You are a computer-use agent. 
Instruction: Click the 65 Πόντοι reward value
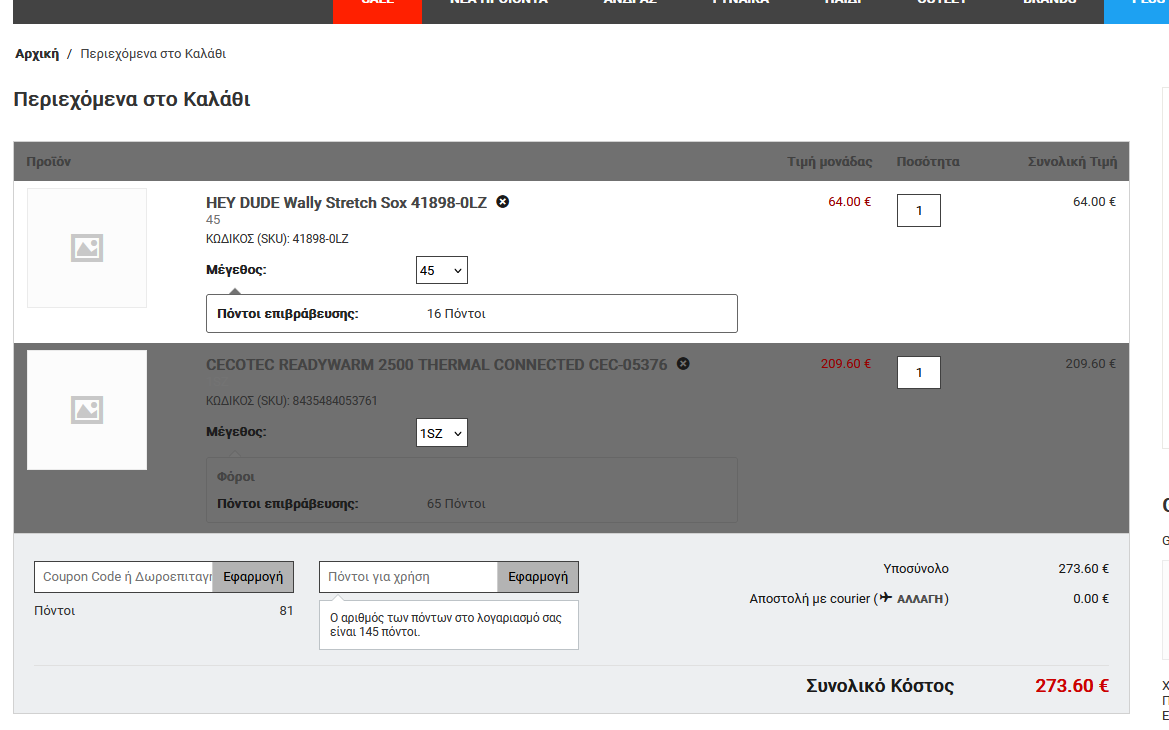pos(456,504)
